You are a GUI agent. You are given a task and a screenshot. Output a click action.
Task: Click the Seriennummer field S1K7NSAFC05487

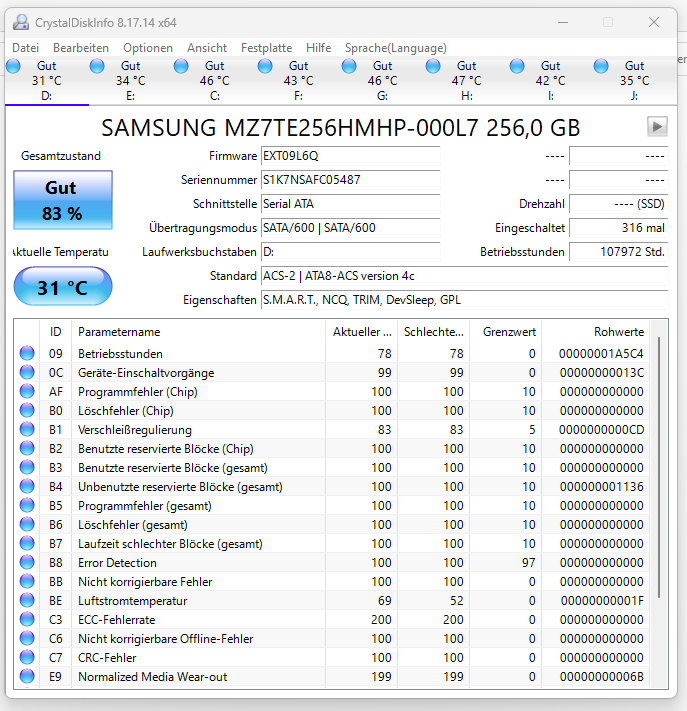click(x=350, y=180)
